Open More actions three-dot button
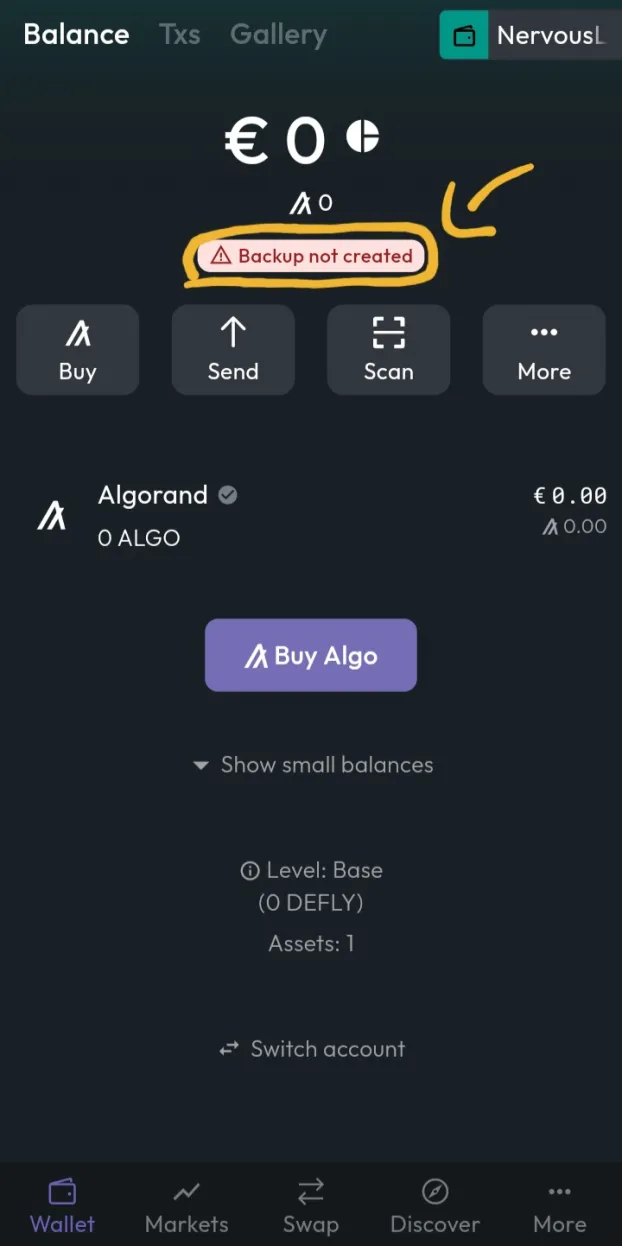Image resolution: width=622 pixels, height=1246 pixels. pyautogui.click(x=544, y=350)
